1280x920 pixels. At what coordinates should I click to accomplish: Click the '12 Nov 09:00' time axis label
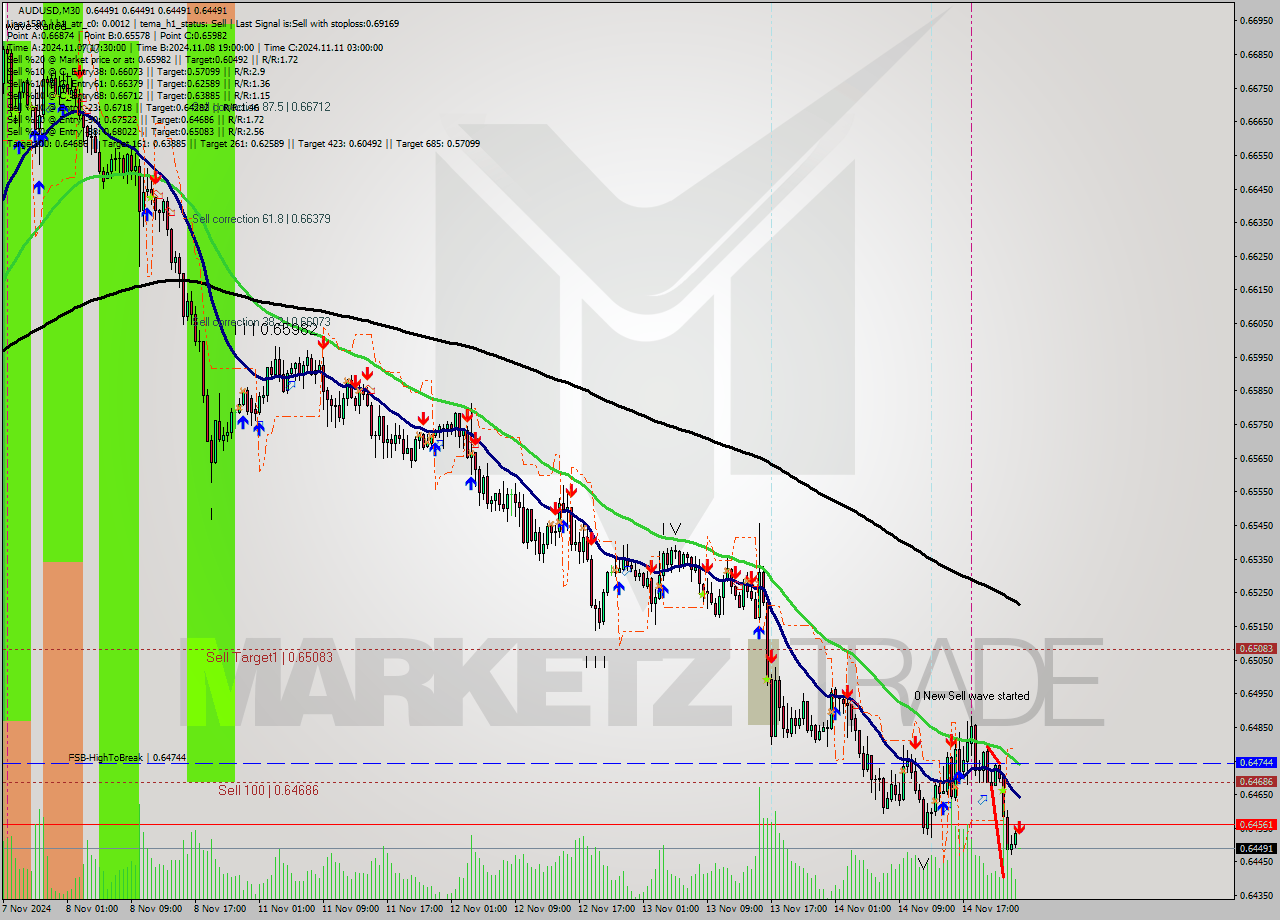542,909
